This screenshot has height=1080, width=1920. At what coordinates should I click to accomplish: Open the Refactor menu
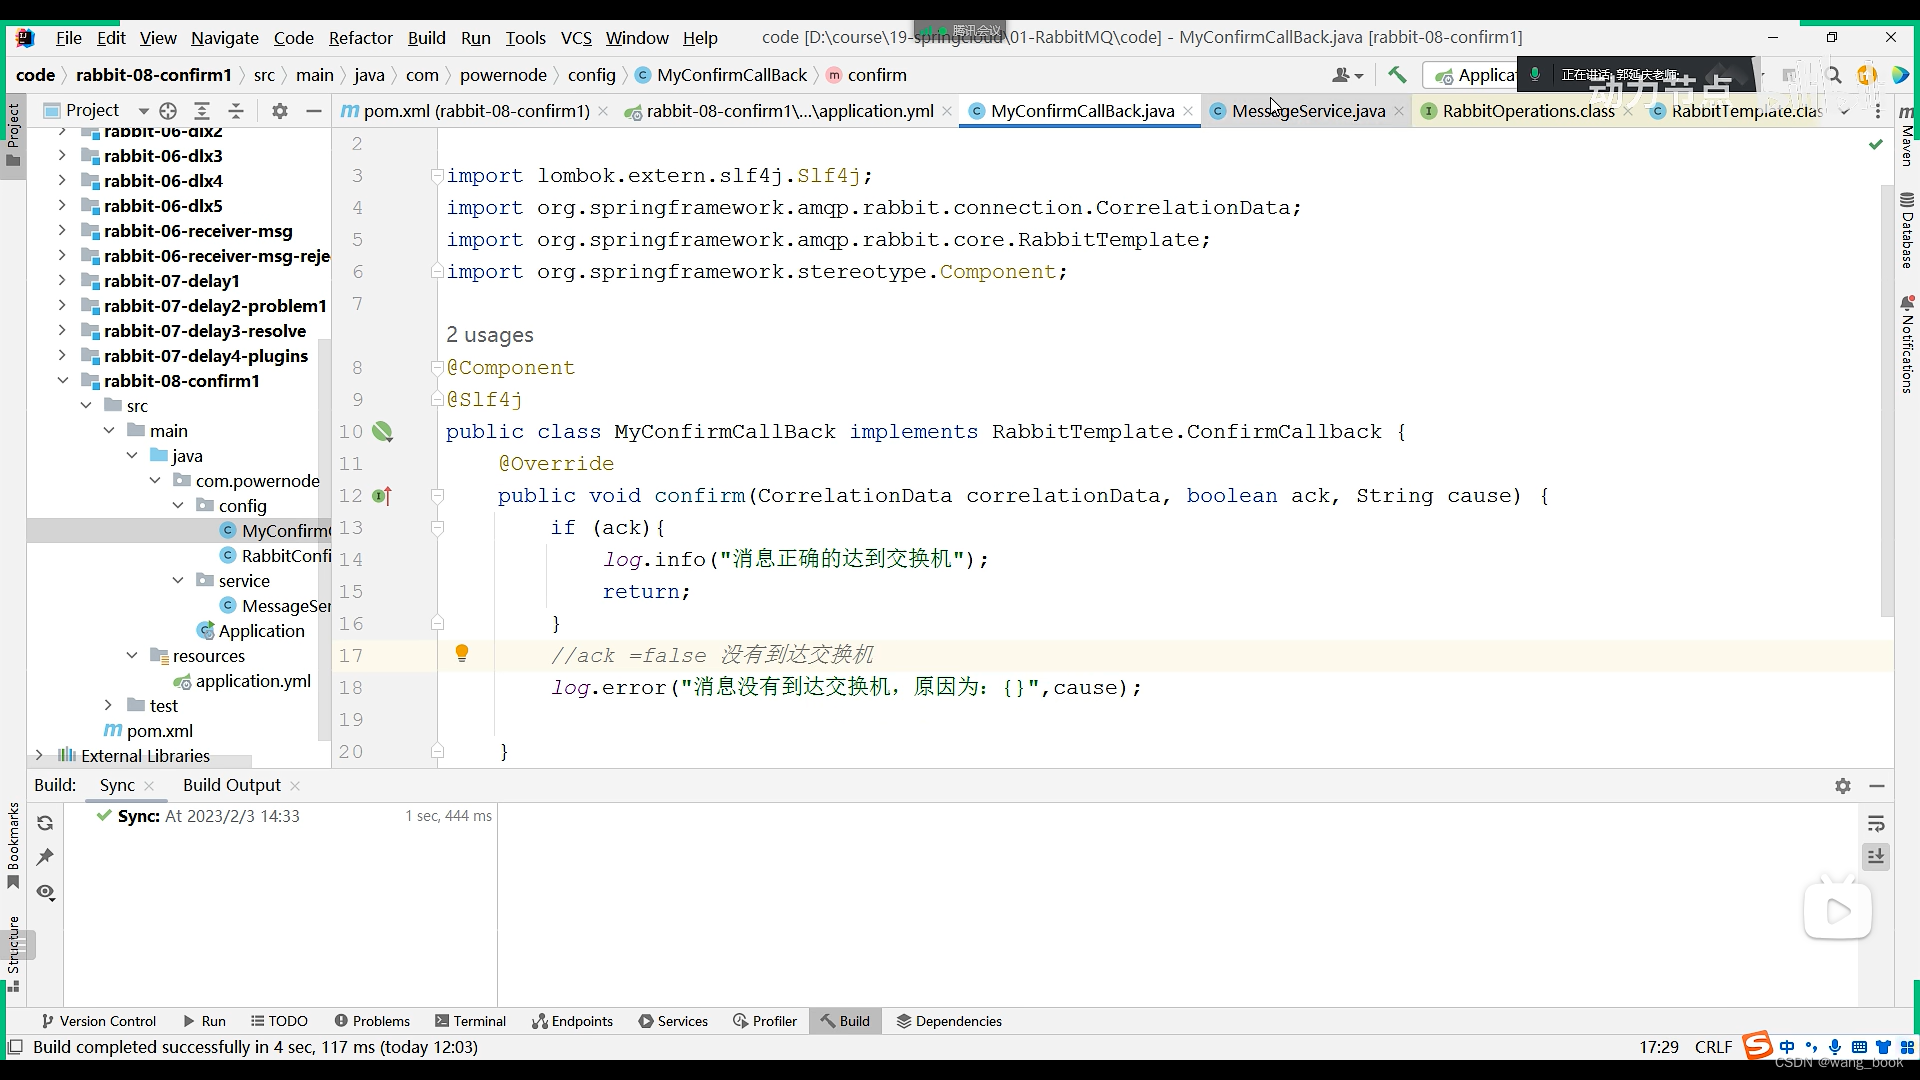[x=360, y=38]
